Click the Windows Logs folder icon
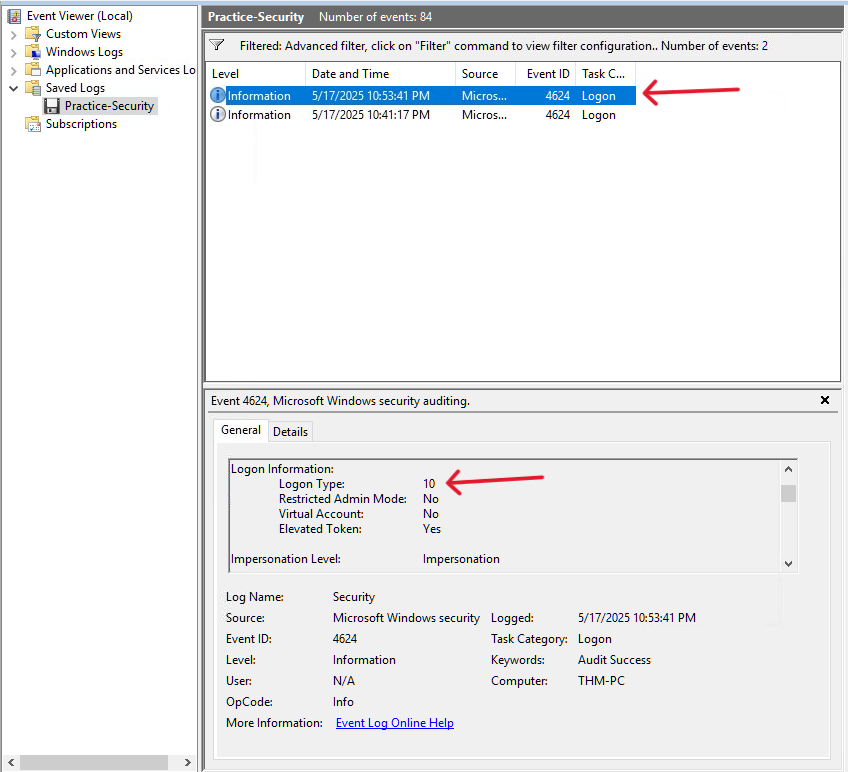Image resolution: width=848 pixels, height=772 pixels. point(33,52)
